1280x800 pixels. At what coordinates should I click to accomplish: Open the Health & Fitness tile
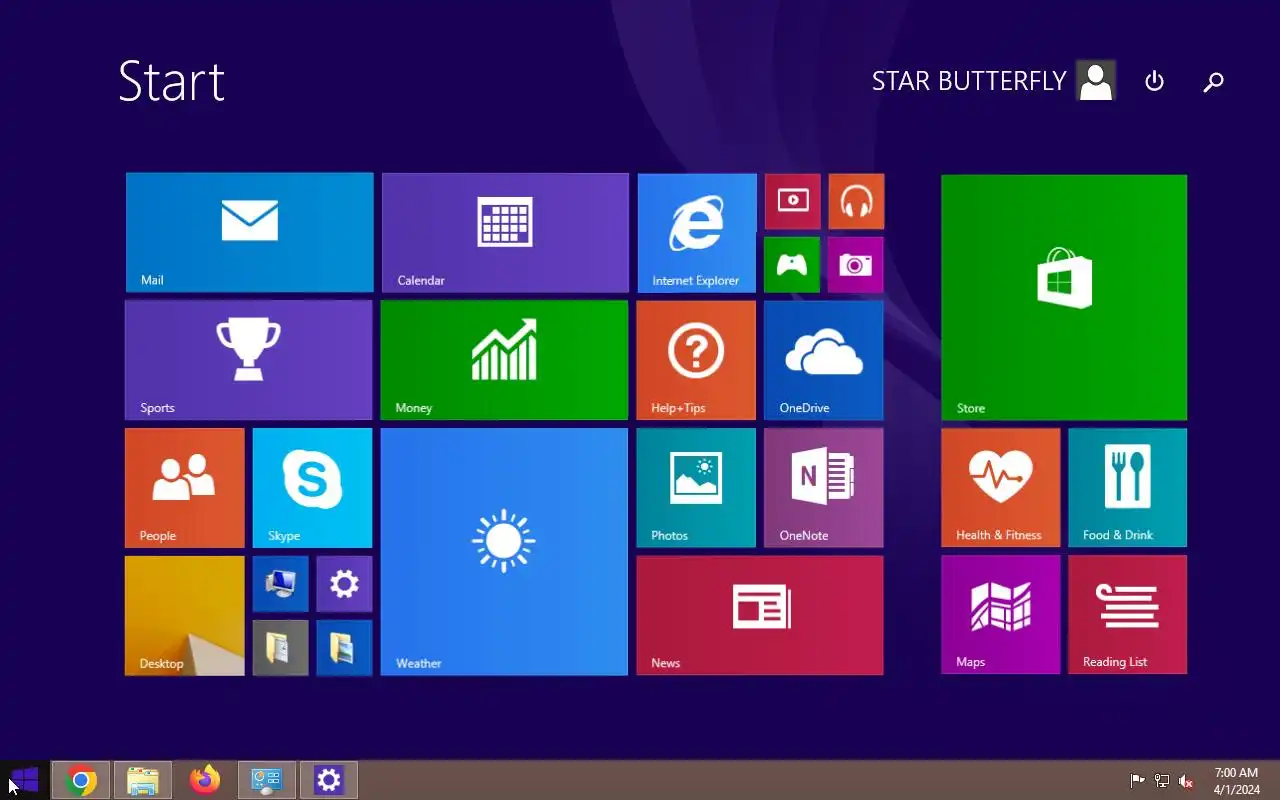(1000, 488)
